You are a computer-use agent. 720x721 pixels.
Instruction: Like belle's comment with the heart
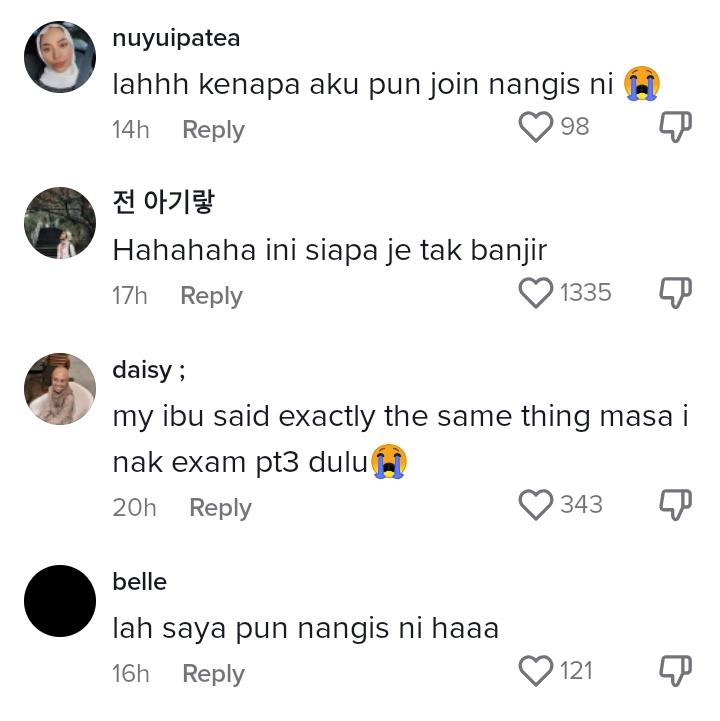pos(536,671)
